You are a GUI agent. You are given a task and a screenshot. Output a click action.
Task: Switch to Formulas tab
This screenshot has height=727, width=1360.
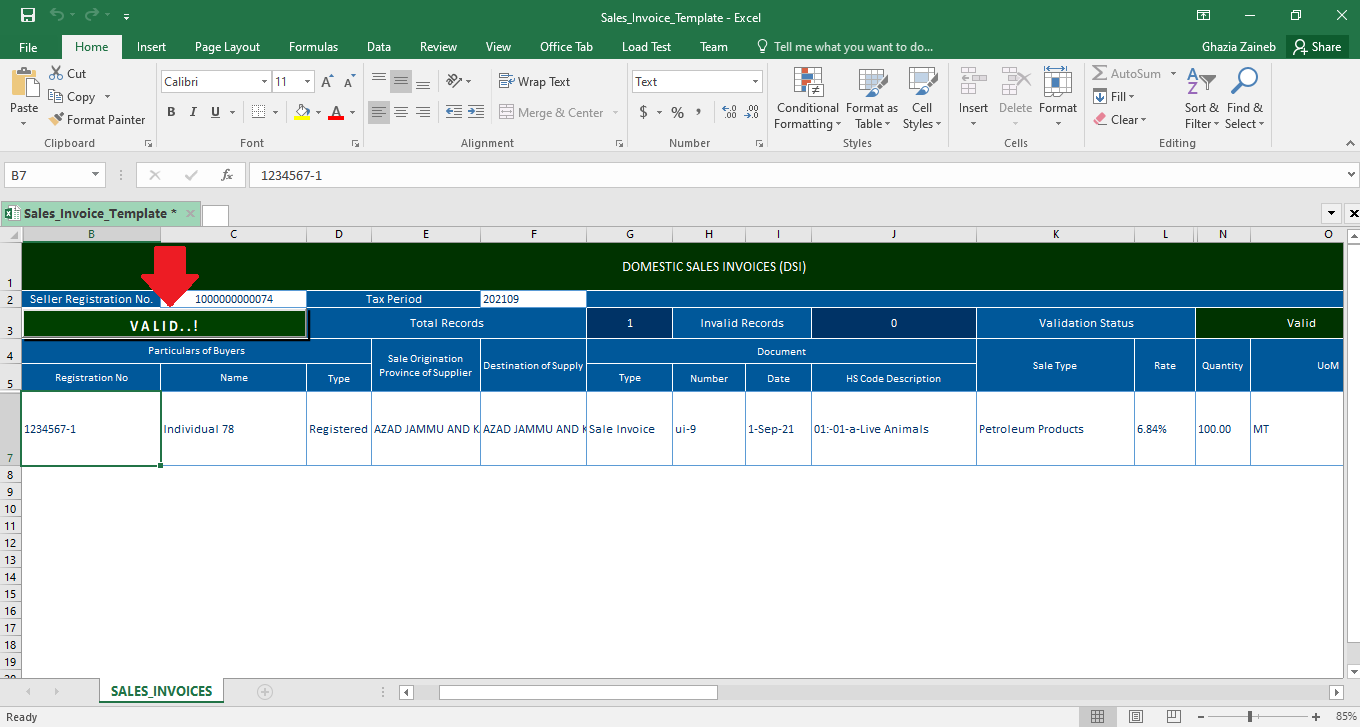[x=313, y=47]
